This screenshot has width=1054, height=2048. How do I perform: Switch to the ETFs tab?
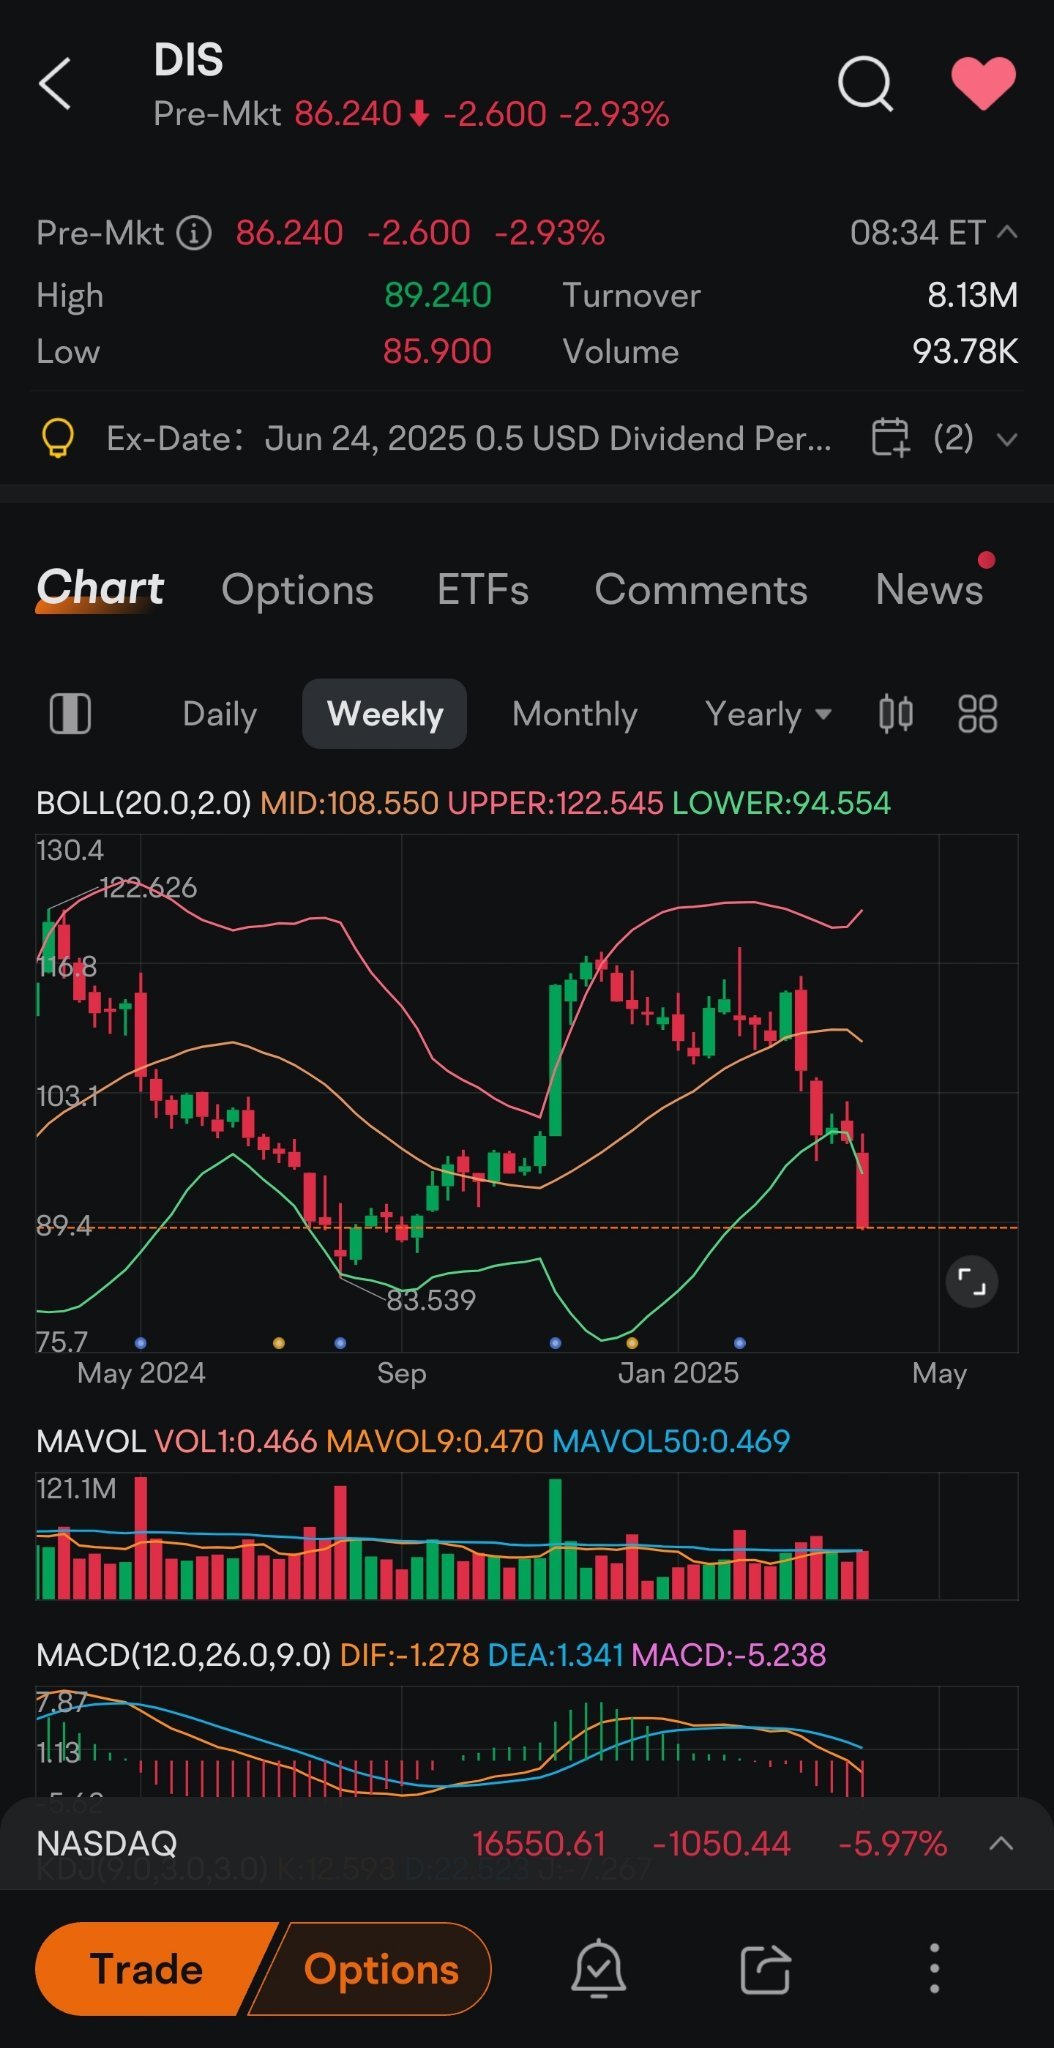click(483, 589)
